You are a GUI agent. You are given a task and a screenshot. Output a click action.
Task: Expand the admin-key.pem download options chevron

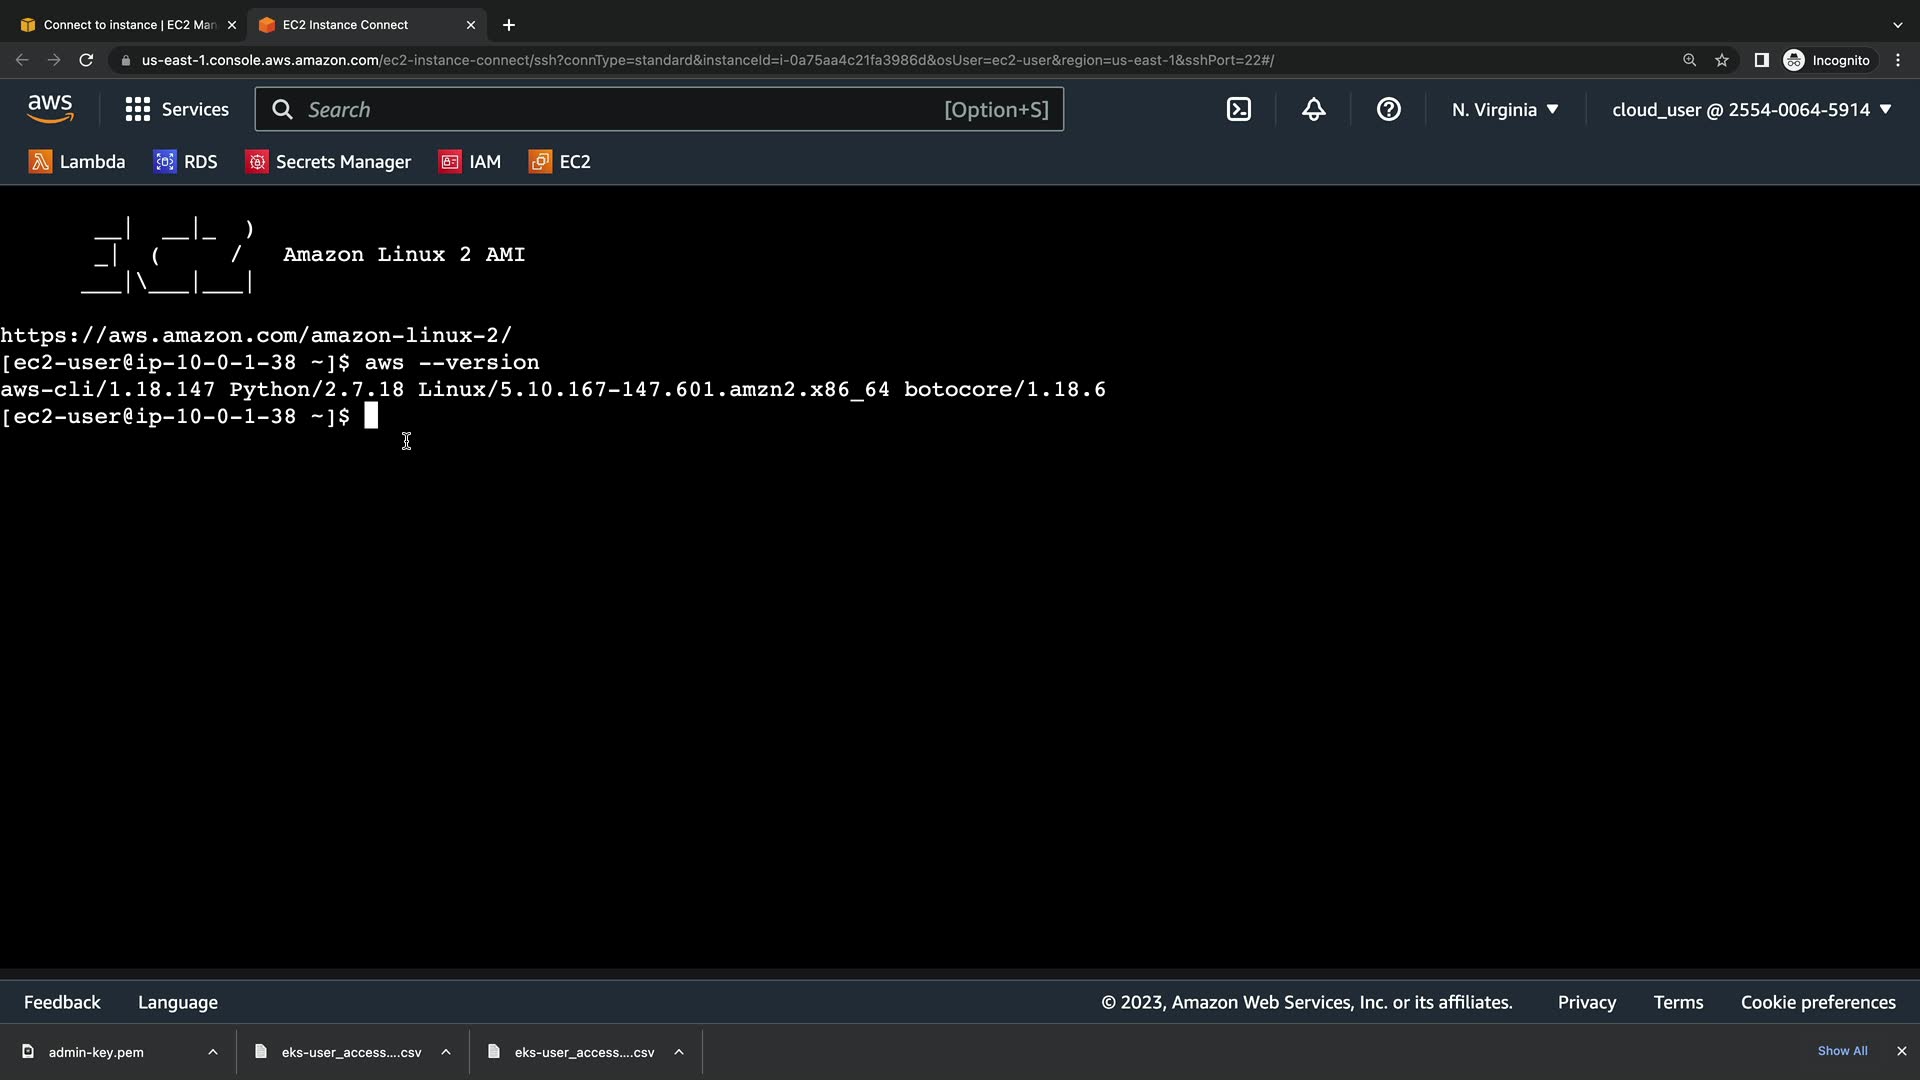(x=213, y=1052)
